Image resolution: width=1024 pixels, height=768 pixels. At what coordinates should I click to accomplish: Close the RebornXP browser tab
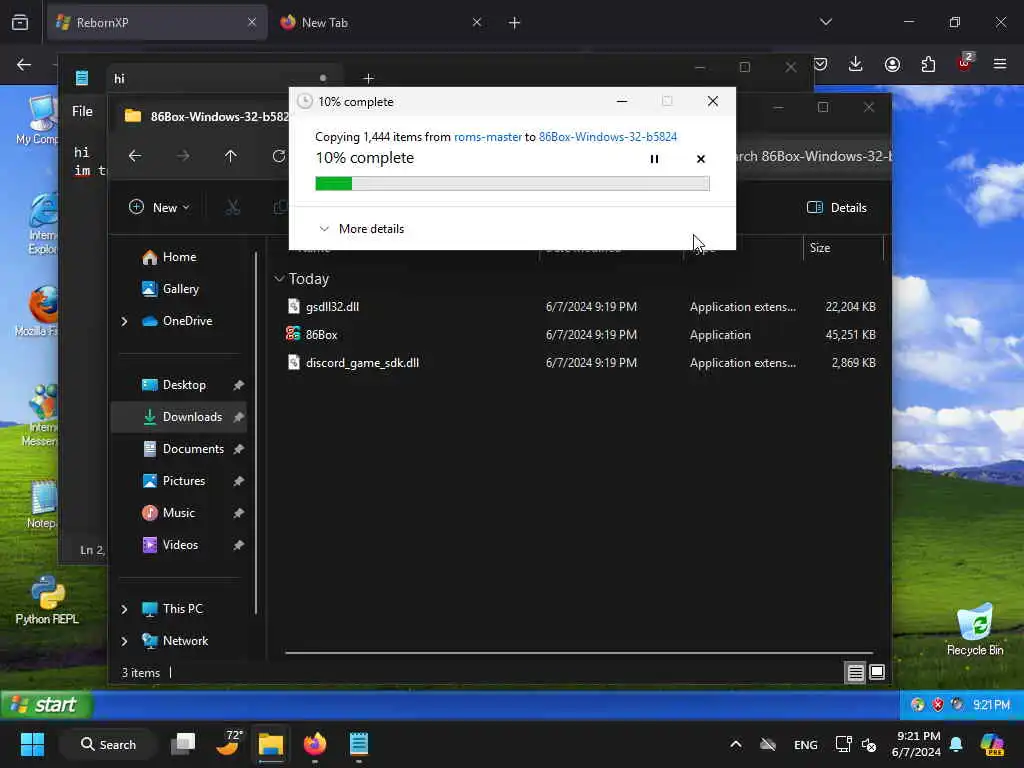coord(251,22)
